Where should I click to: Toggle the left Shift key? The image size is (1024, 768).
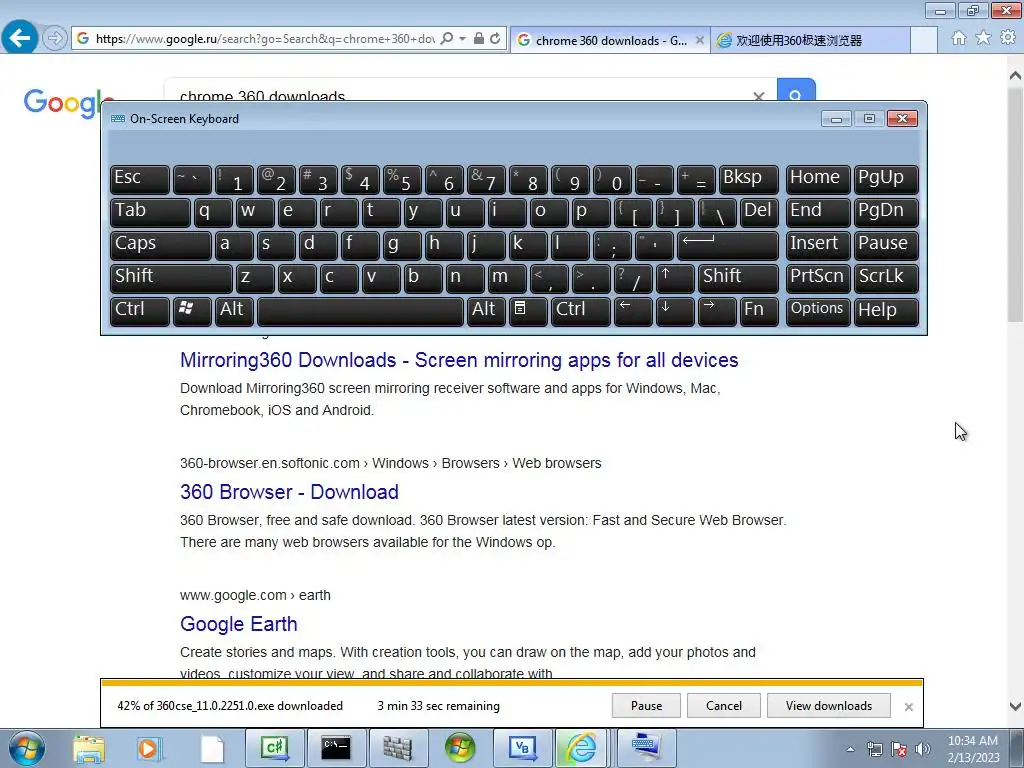click(171, 278)
